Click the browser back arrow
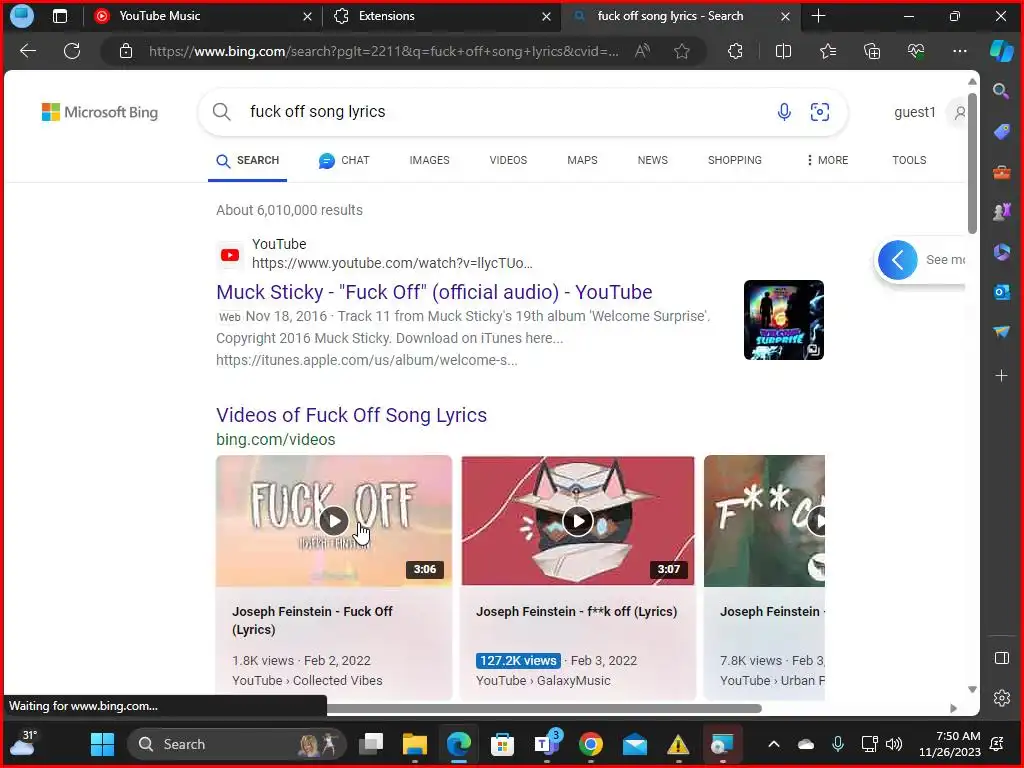Viewport: 1024px width, 768px height. click(27, 51)
